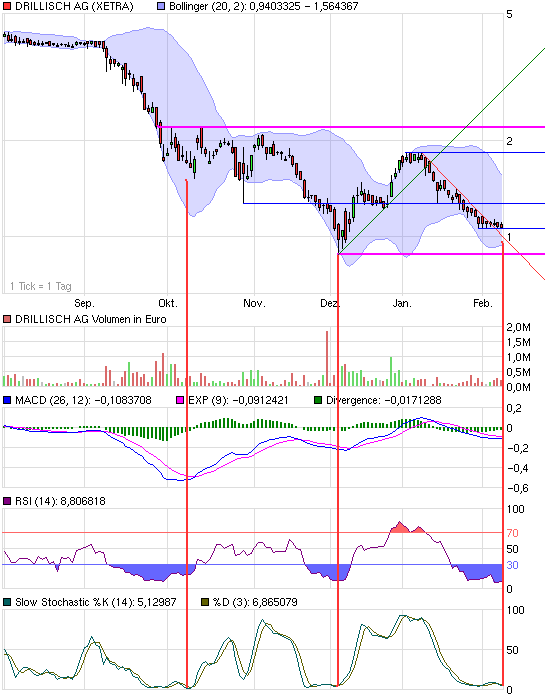Click the %D (3): 6,865079 label
Viewport: 545px width, 698px height.
tap(255, 602)
